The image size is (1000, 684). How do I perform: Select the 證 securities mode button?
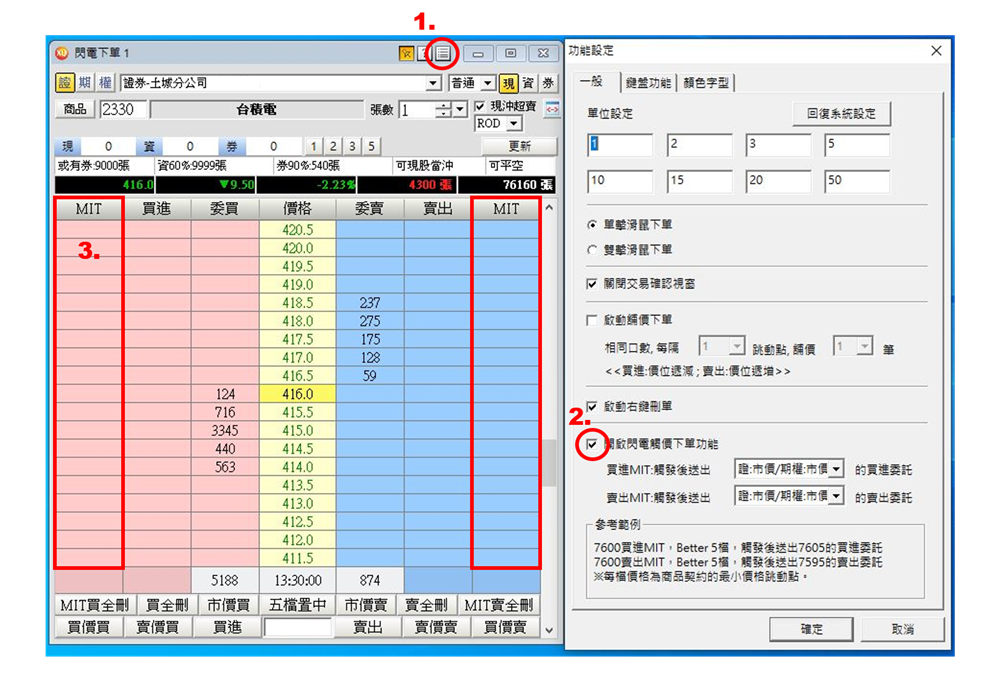click(x=65, y=83)
